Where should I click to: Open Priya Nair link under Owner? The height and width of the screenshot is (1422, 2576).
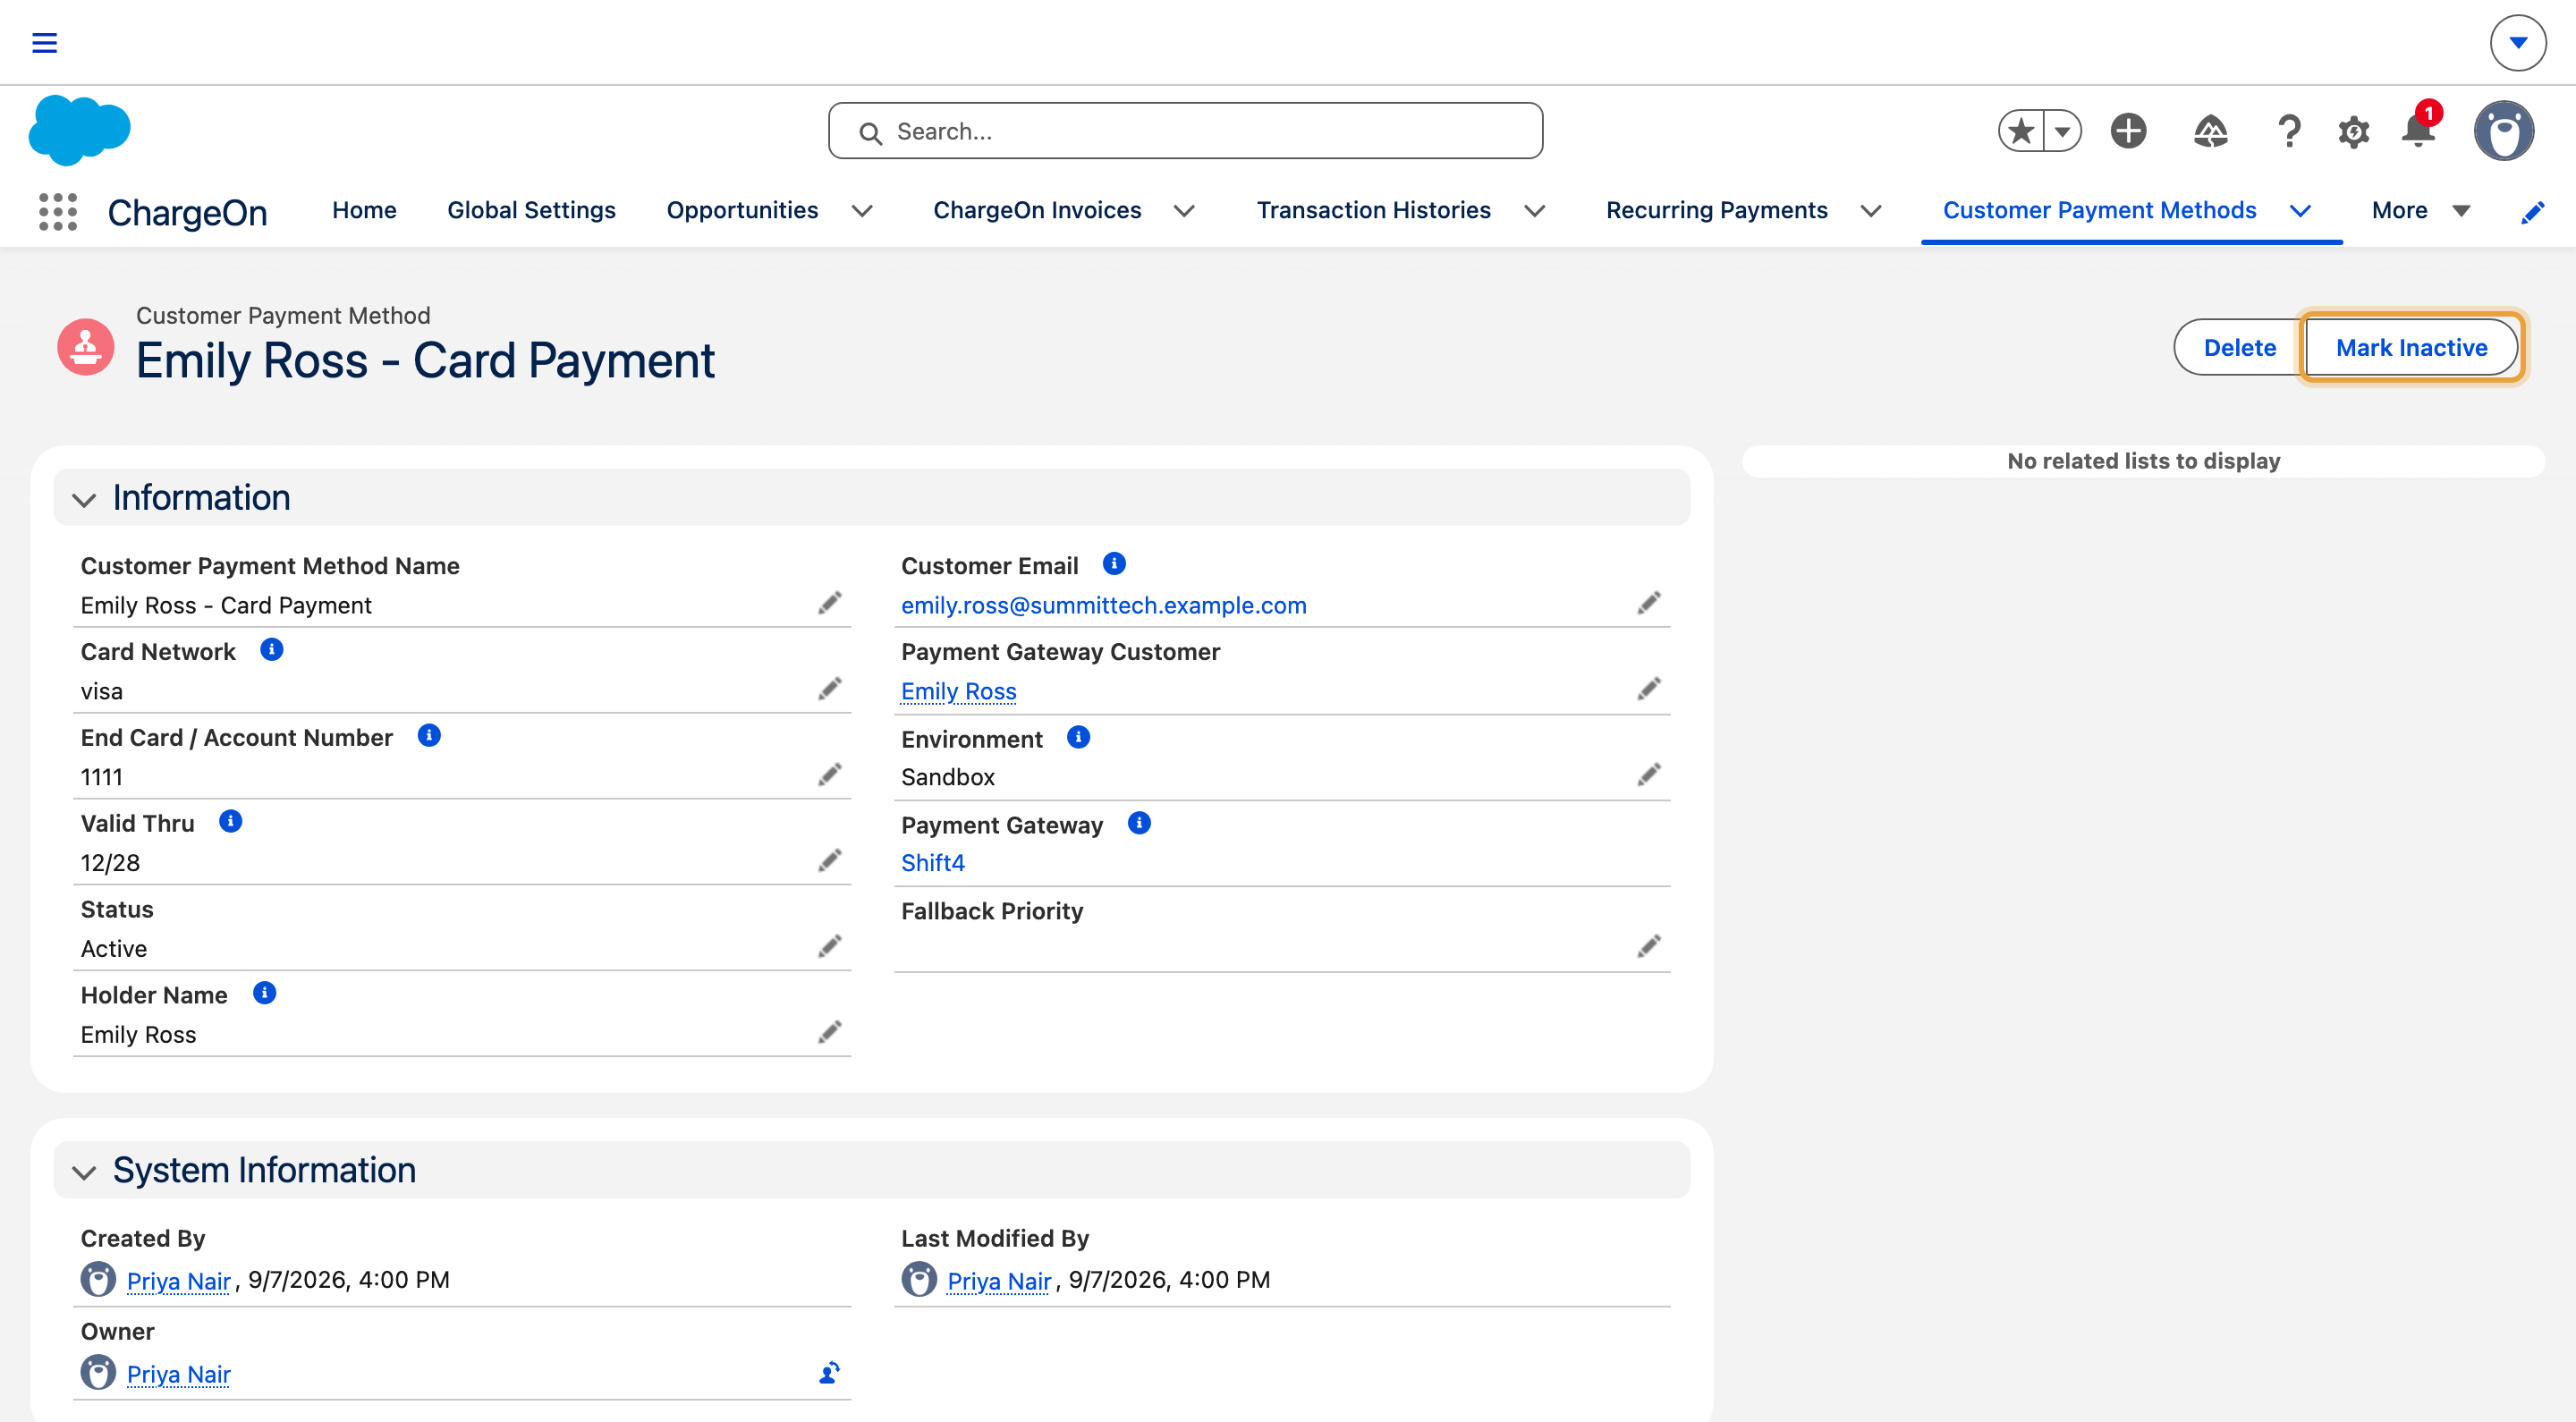tap(178, 1374)
